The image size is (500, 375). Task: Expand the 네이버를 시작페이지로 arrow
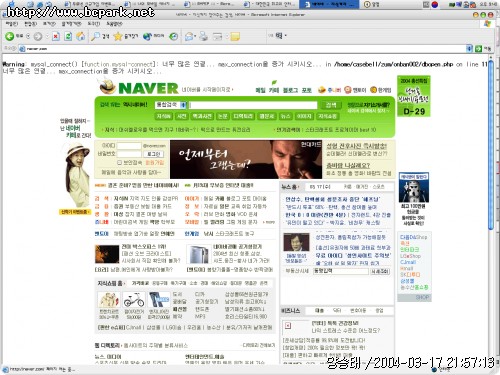pos(232,90)
